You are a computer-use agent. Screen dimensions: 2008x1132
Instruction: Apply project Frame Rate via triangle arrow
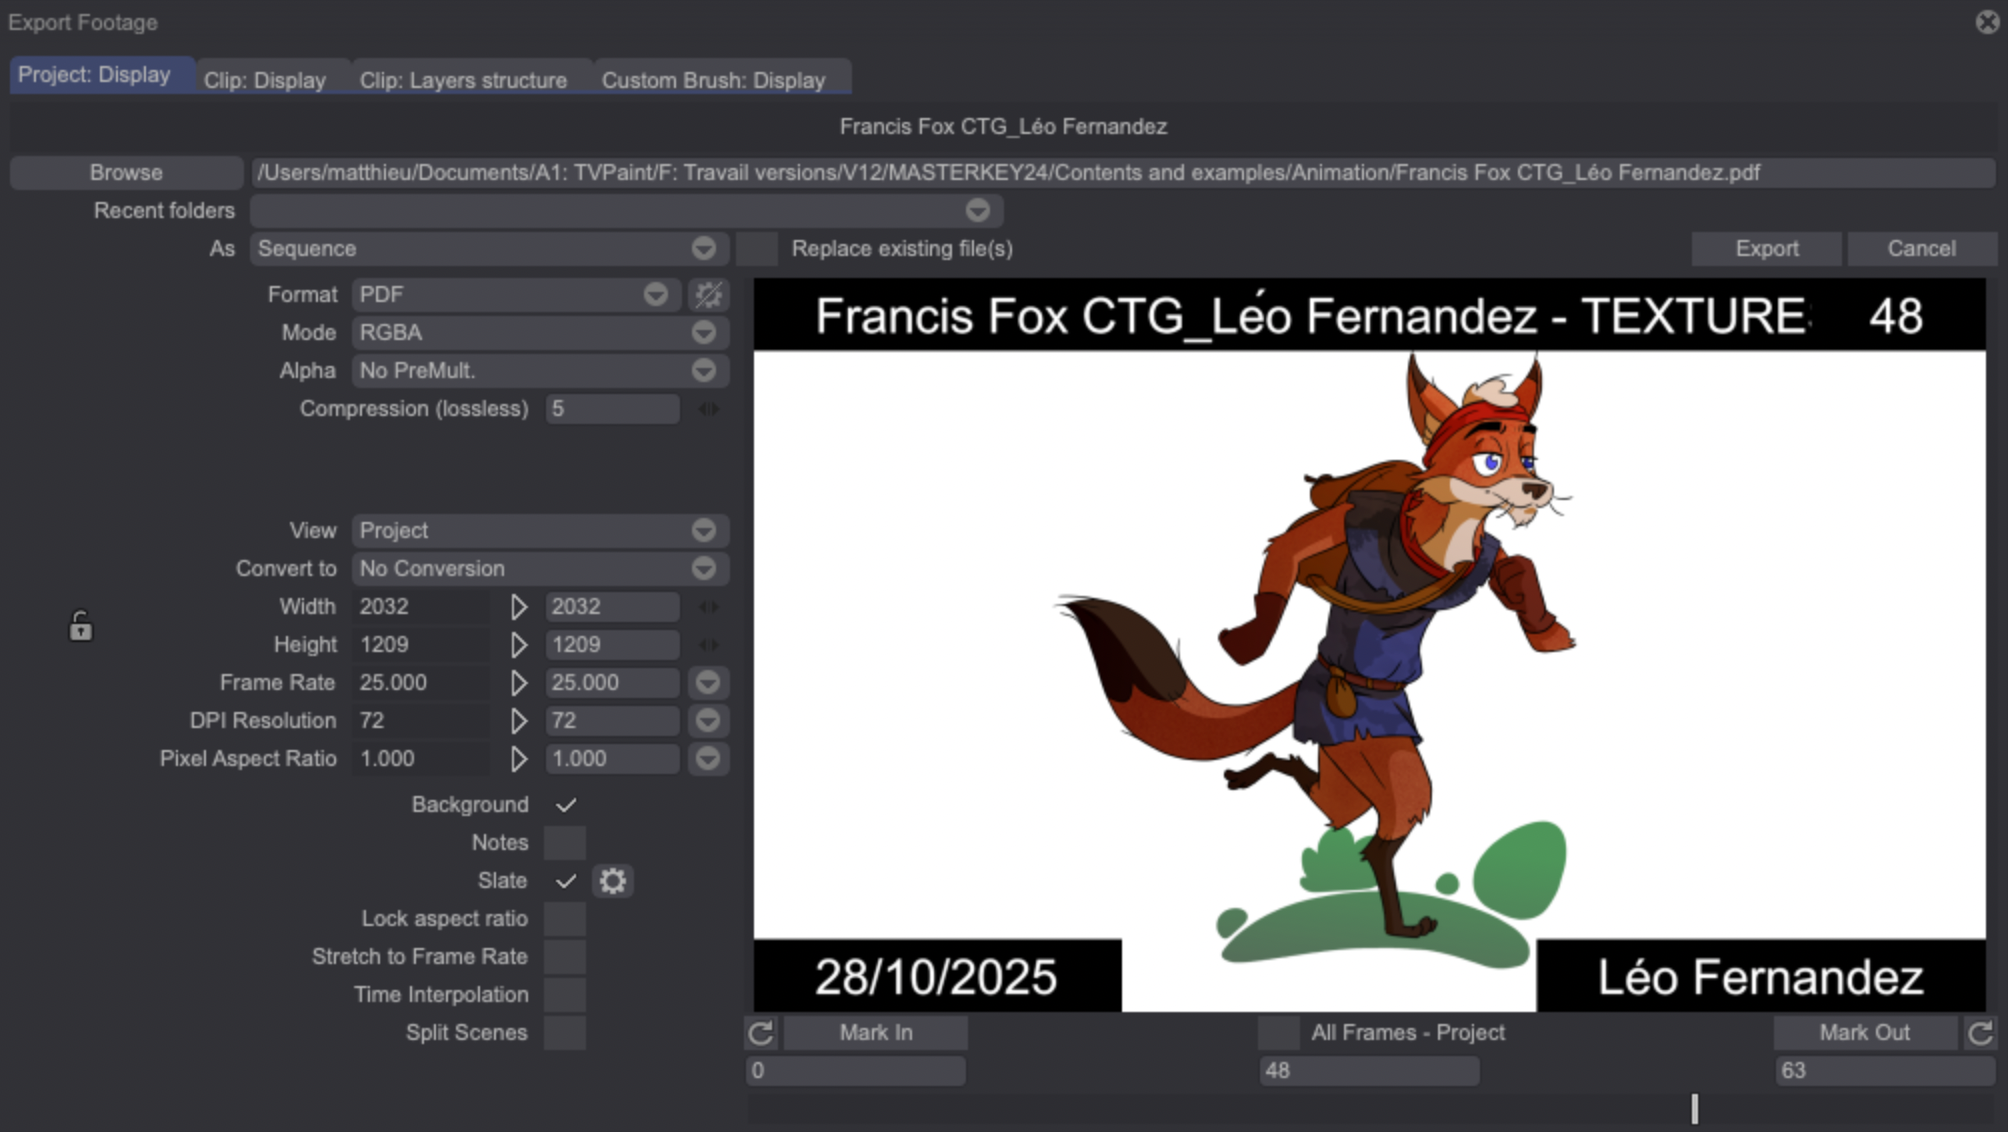pos(518,683)
